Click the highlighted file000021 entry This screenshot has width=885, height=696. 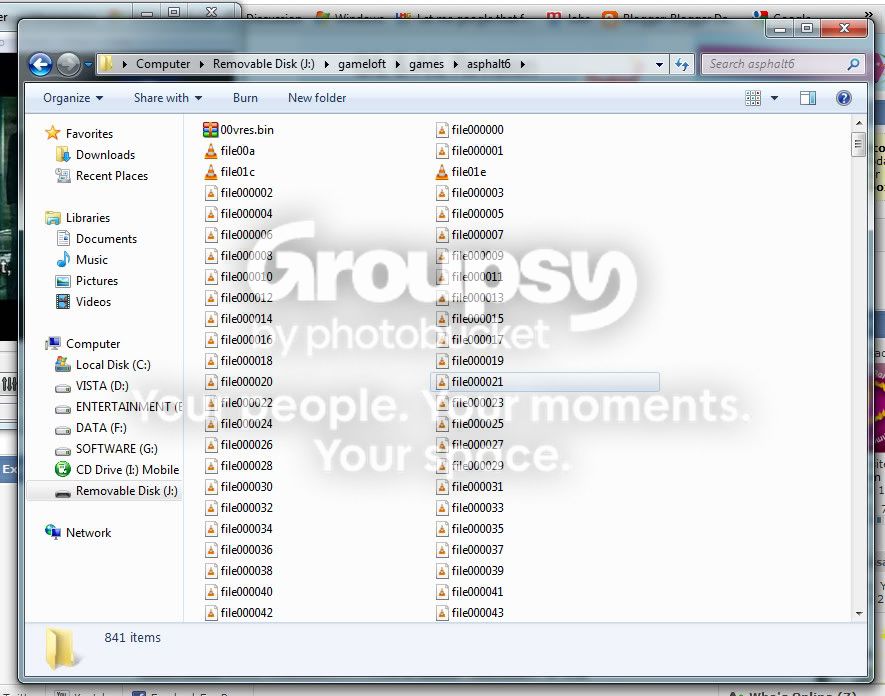[x=545, y=382]
